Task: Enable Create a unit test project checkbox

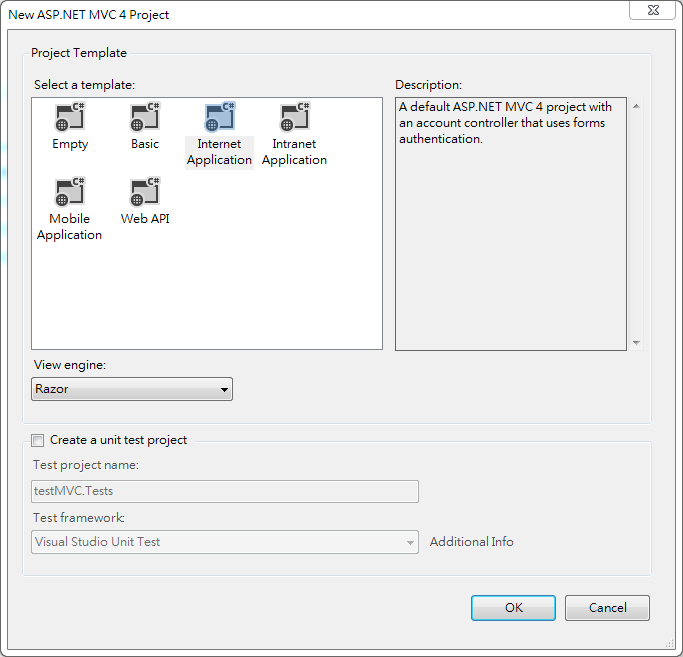Action: [38, 440]
